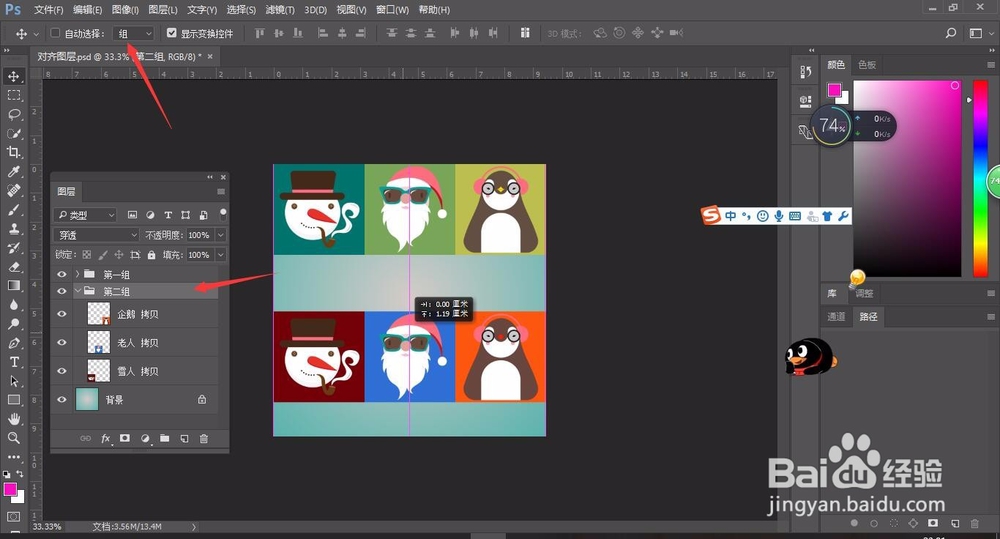The image size is (1000, 539).
Task: Select the Lasso tool
Action: pyautogui.click(x=13, y=115)
